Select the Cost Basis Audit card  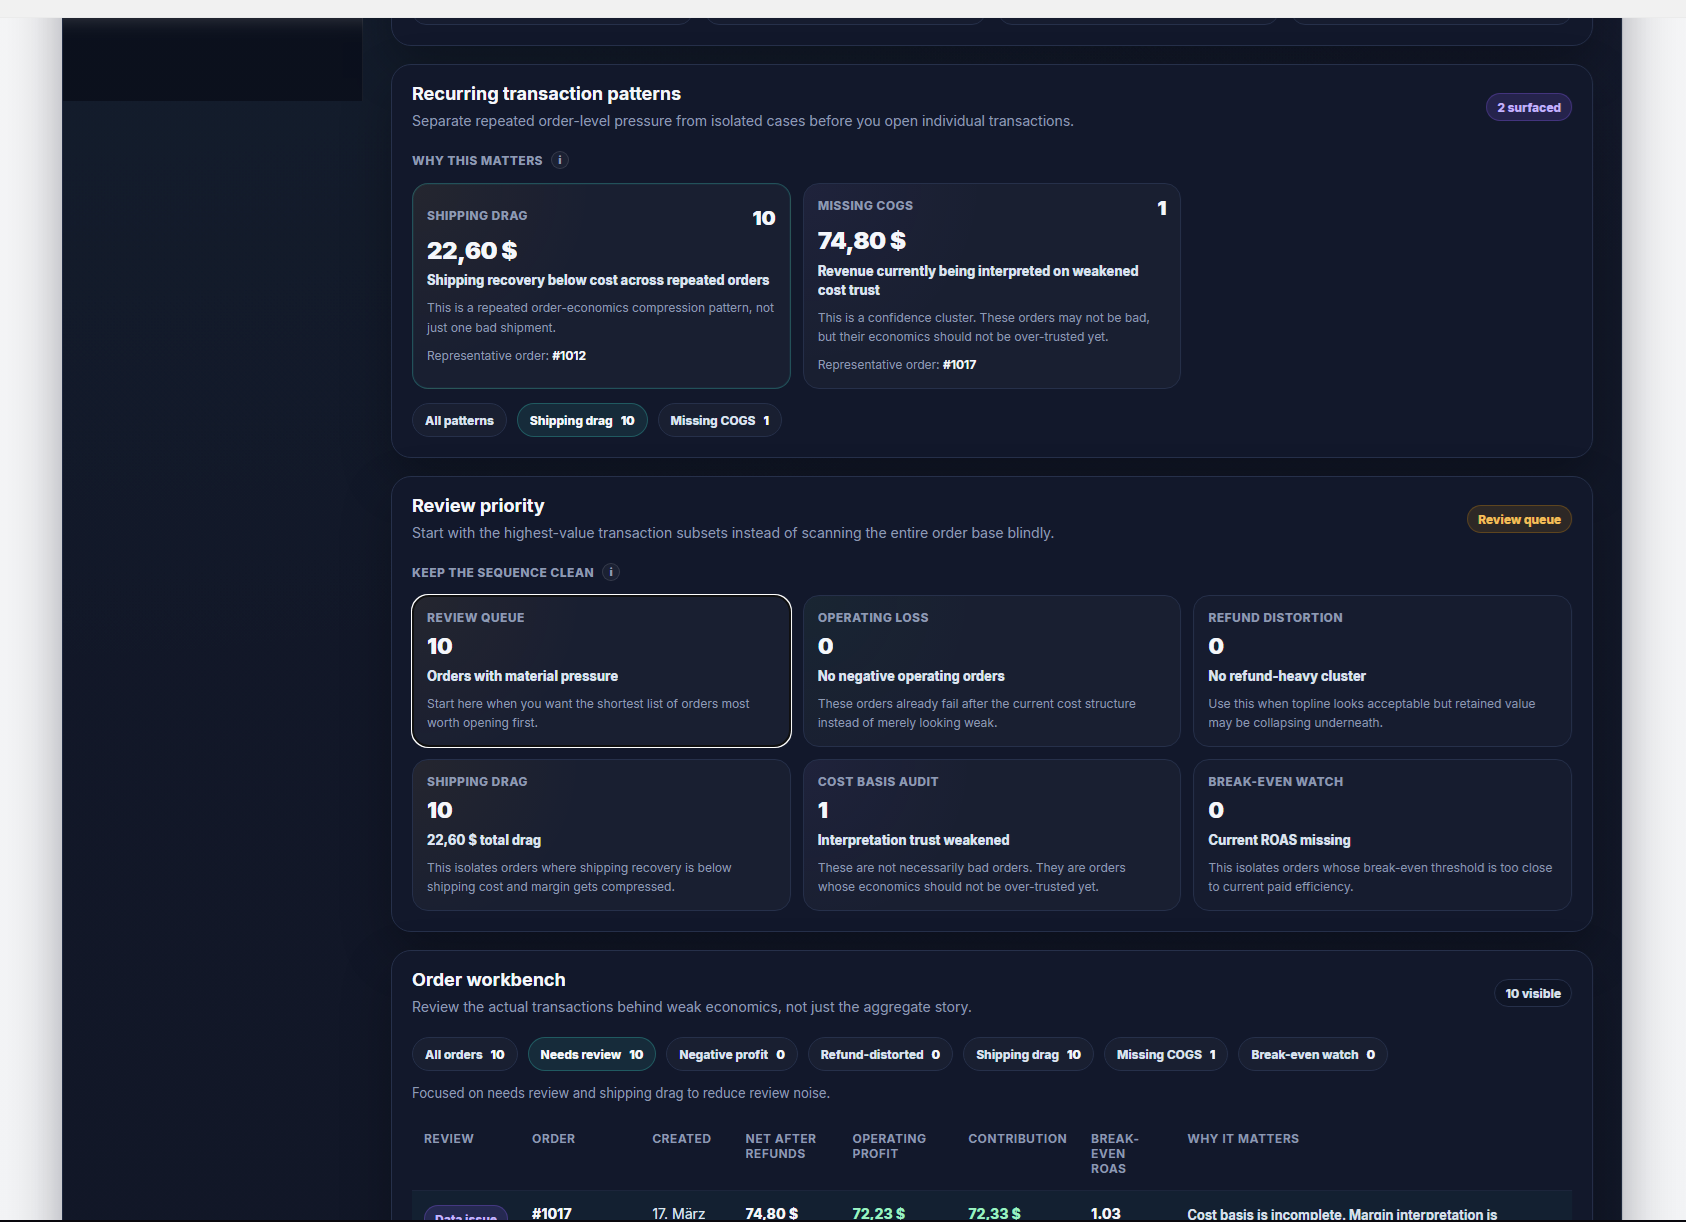coord(991,835)
